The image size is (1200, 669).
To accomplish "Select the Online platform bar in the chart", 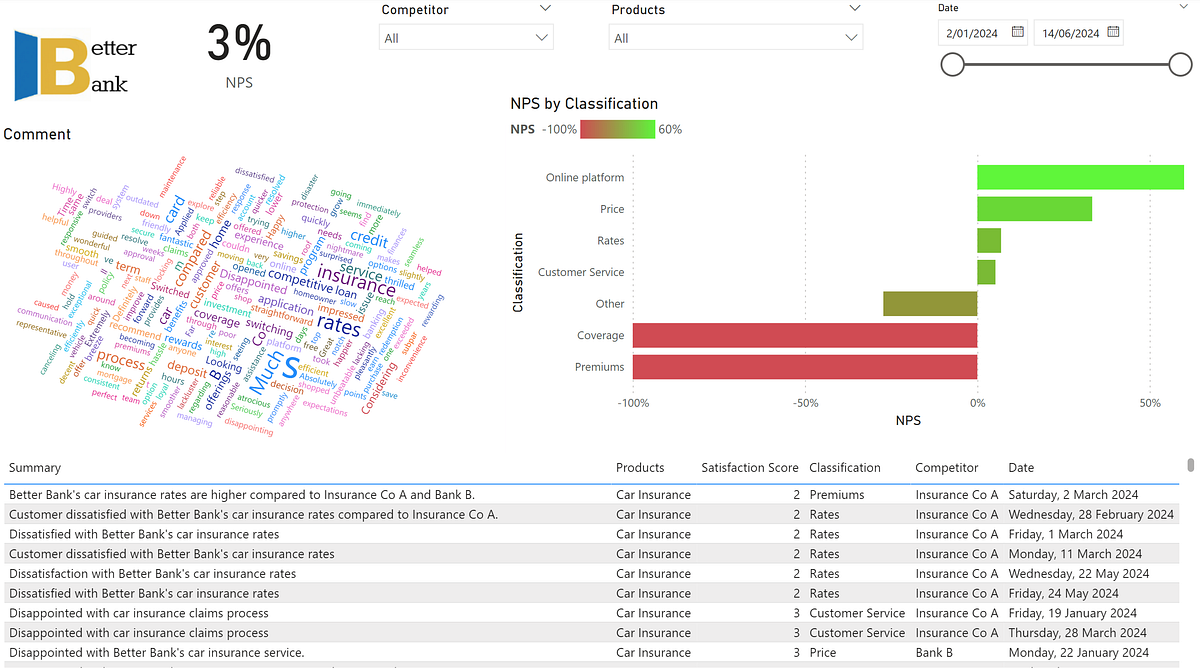I will (1080, 177).
